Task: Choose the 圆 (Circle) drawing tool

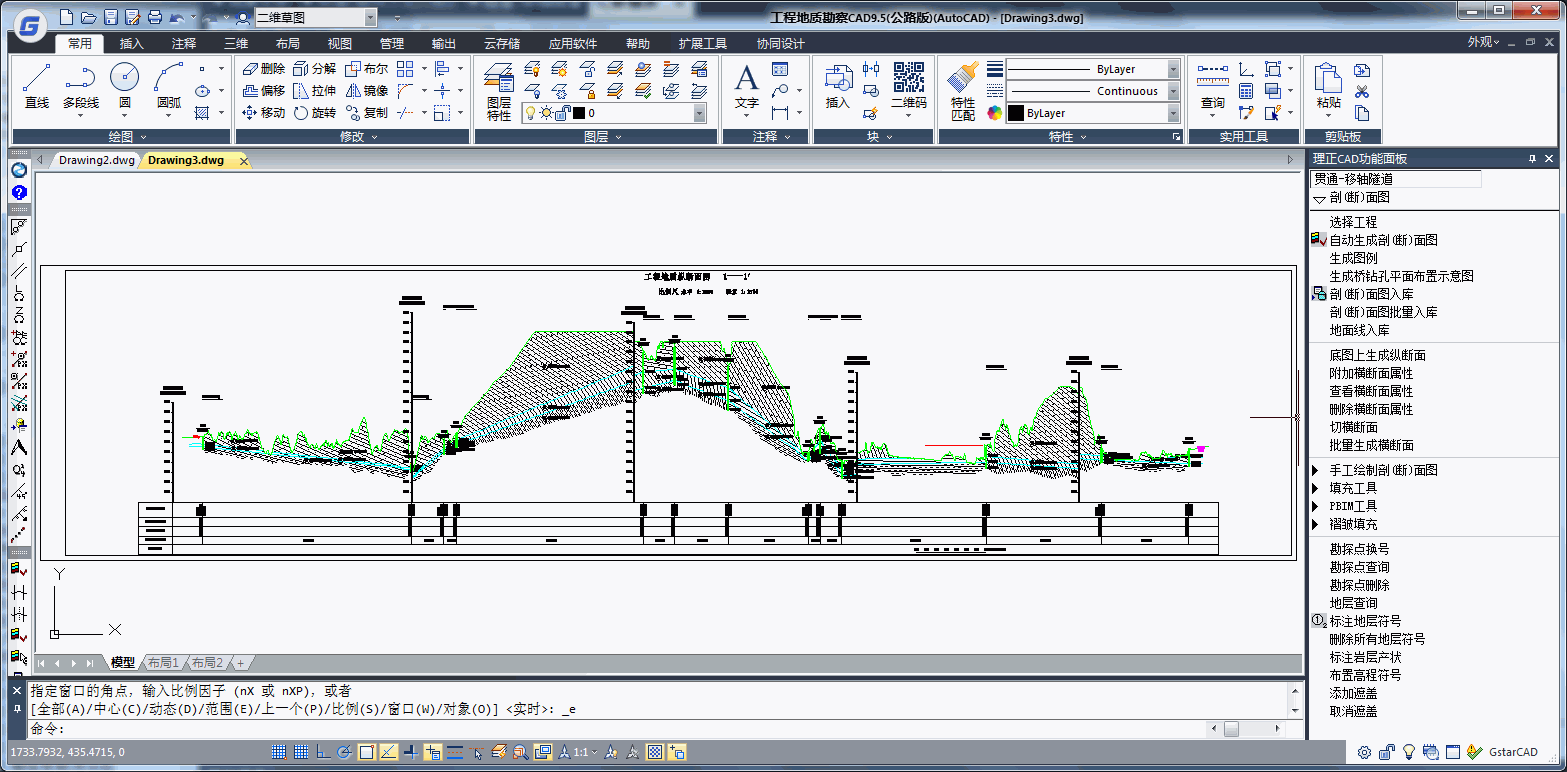Action: [124, 85]
